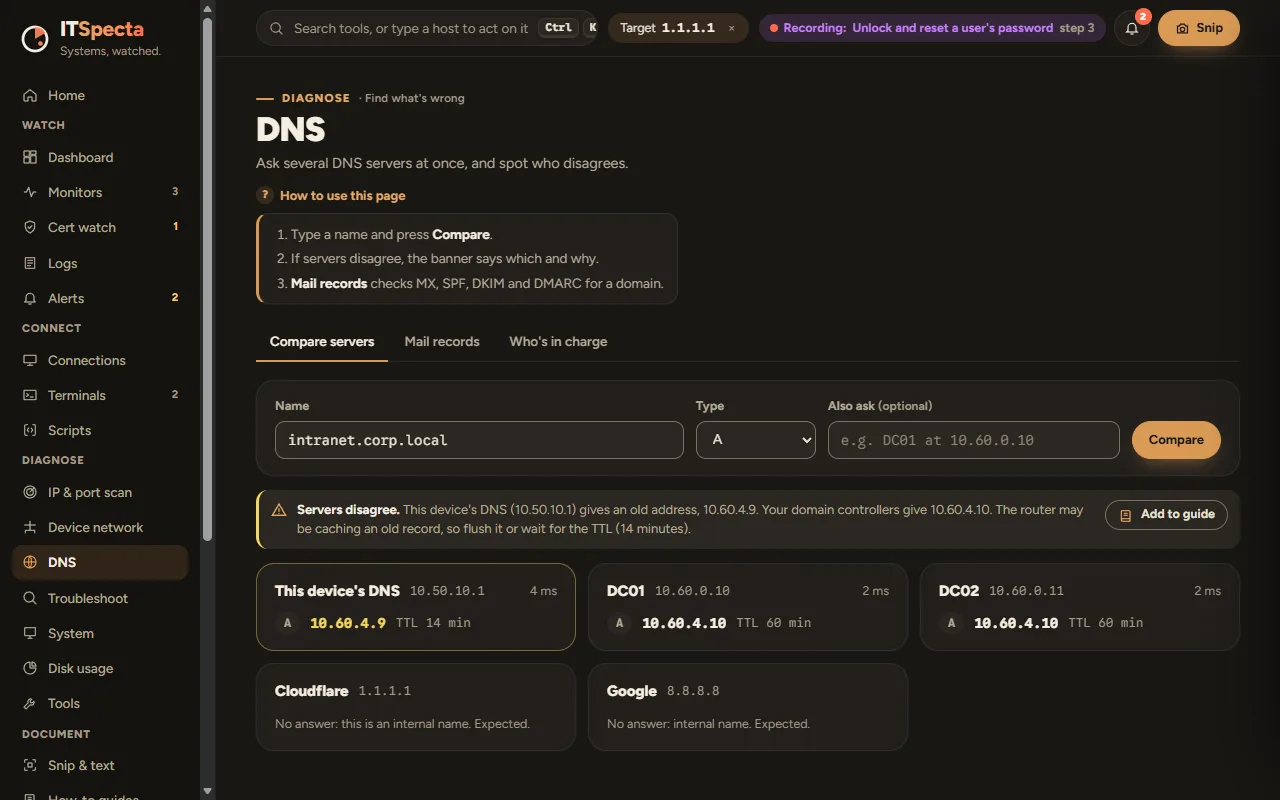Open the Logs page
The image size is (1280, 800).
tap(100, 264)
